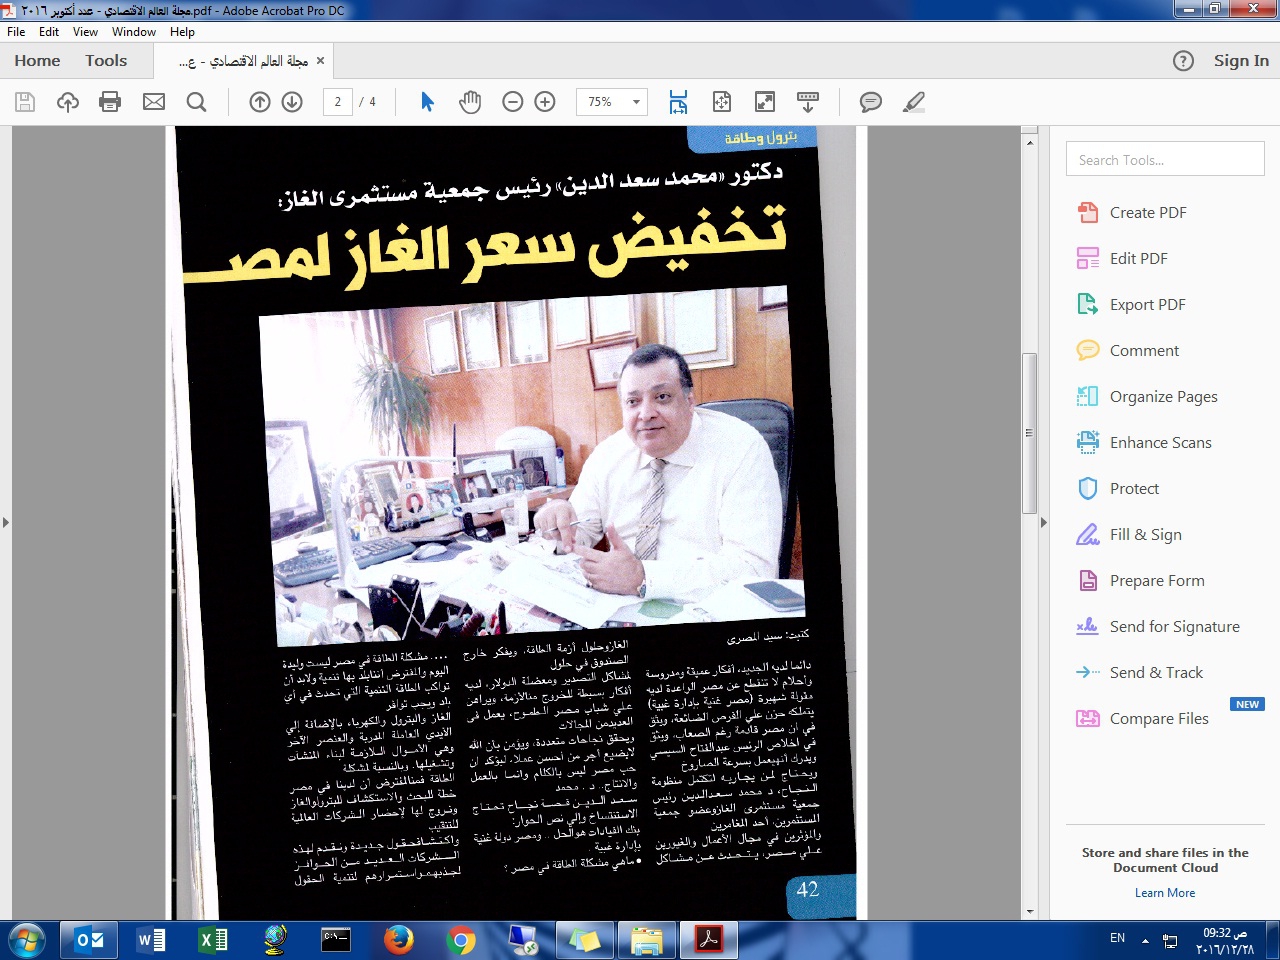This screenshot has width=1280, height=960.
Task: Print the document with the printer icon
Action: tap(110, 102)
